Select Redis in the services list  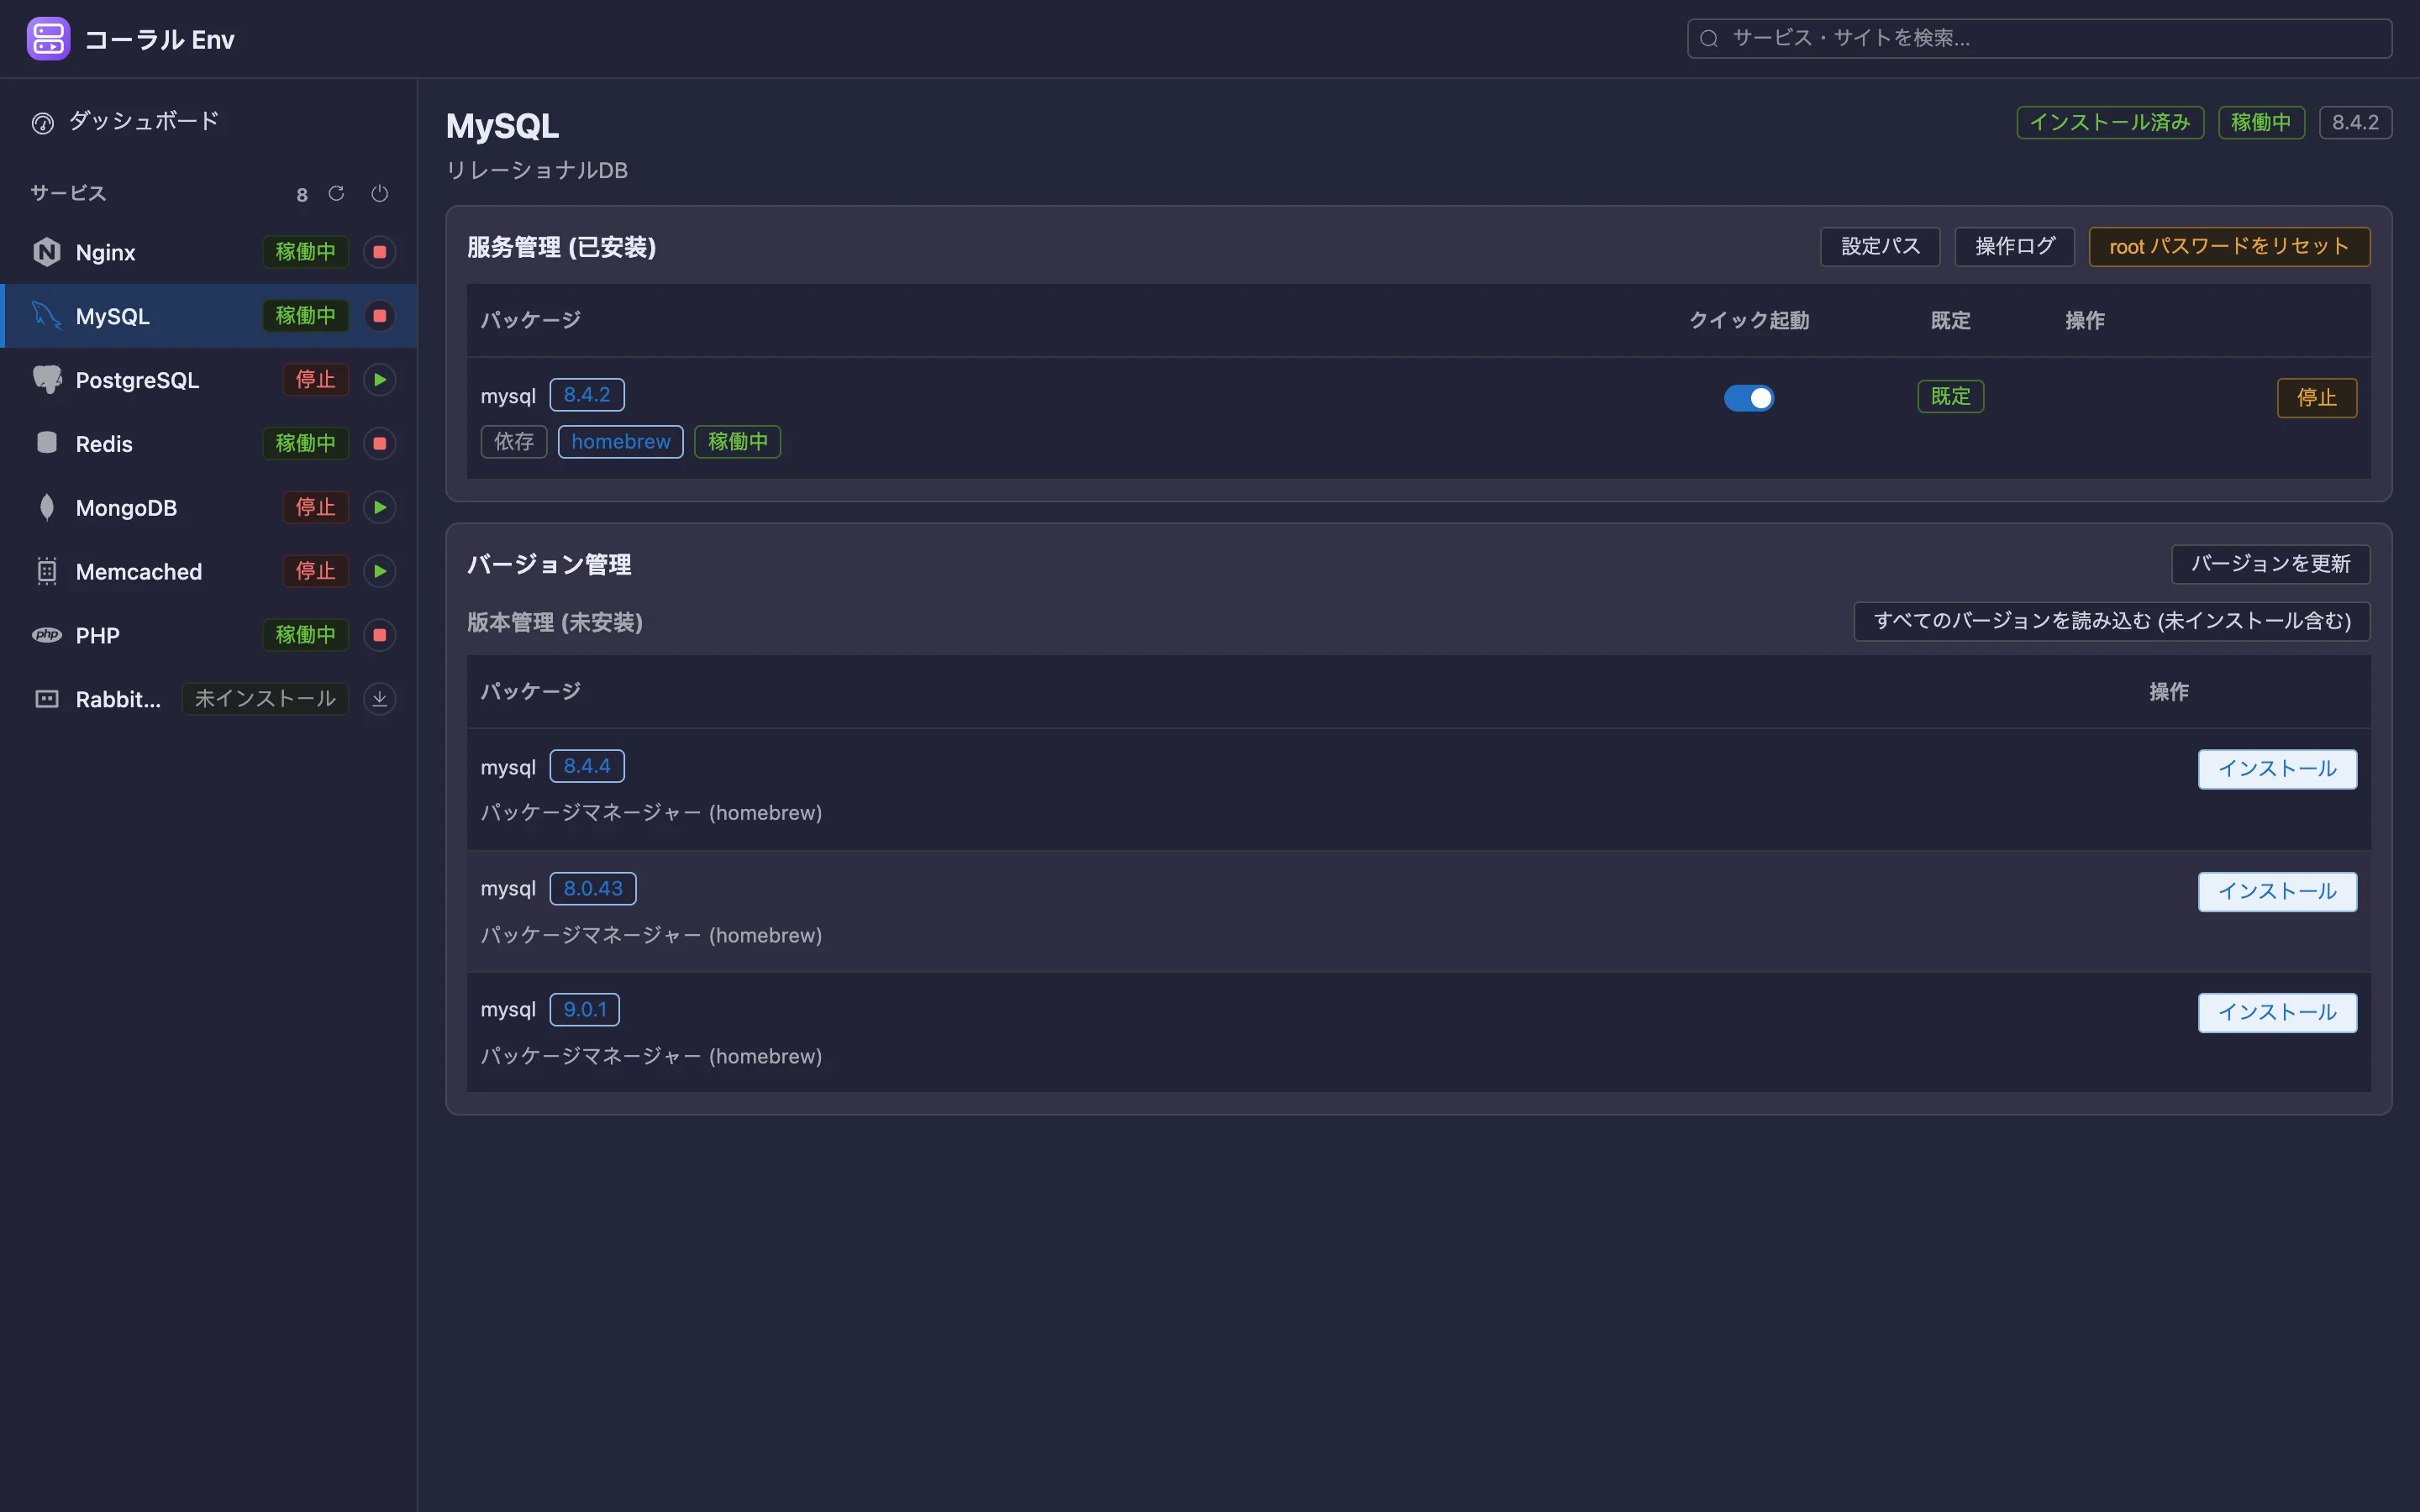tap(208, 443)
